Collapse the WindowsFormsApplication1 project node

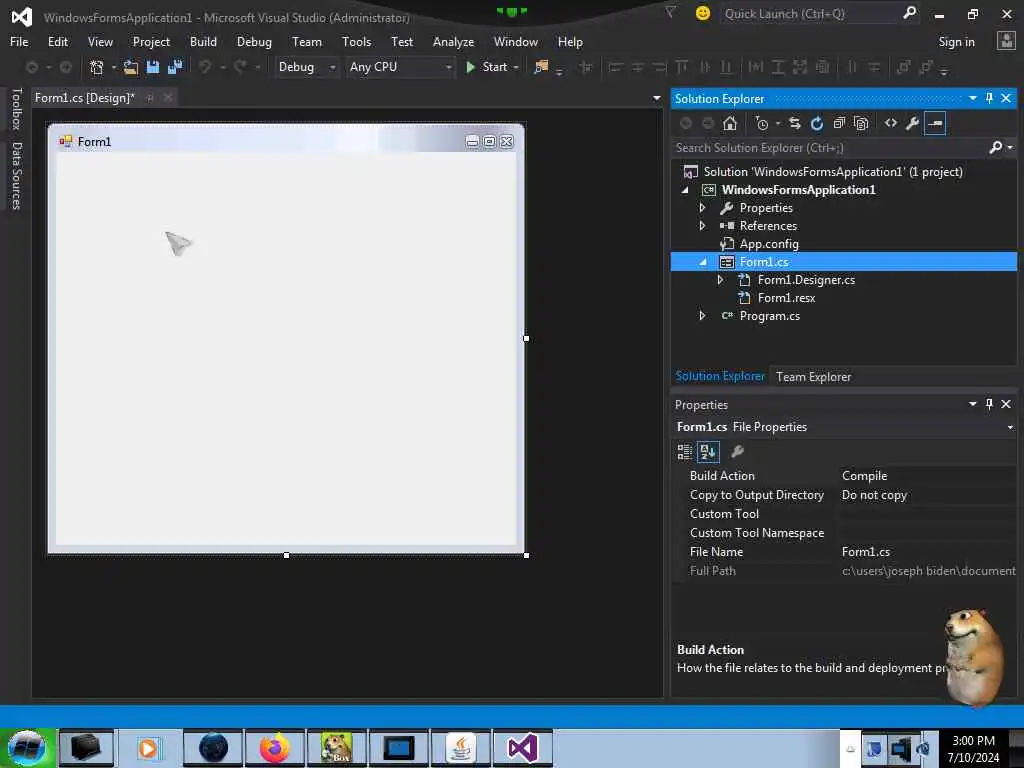684,190
